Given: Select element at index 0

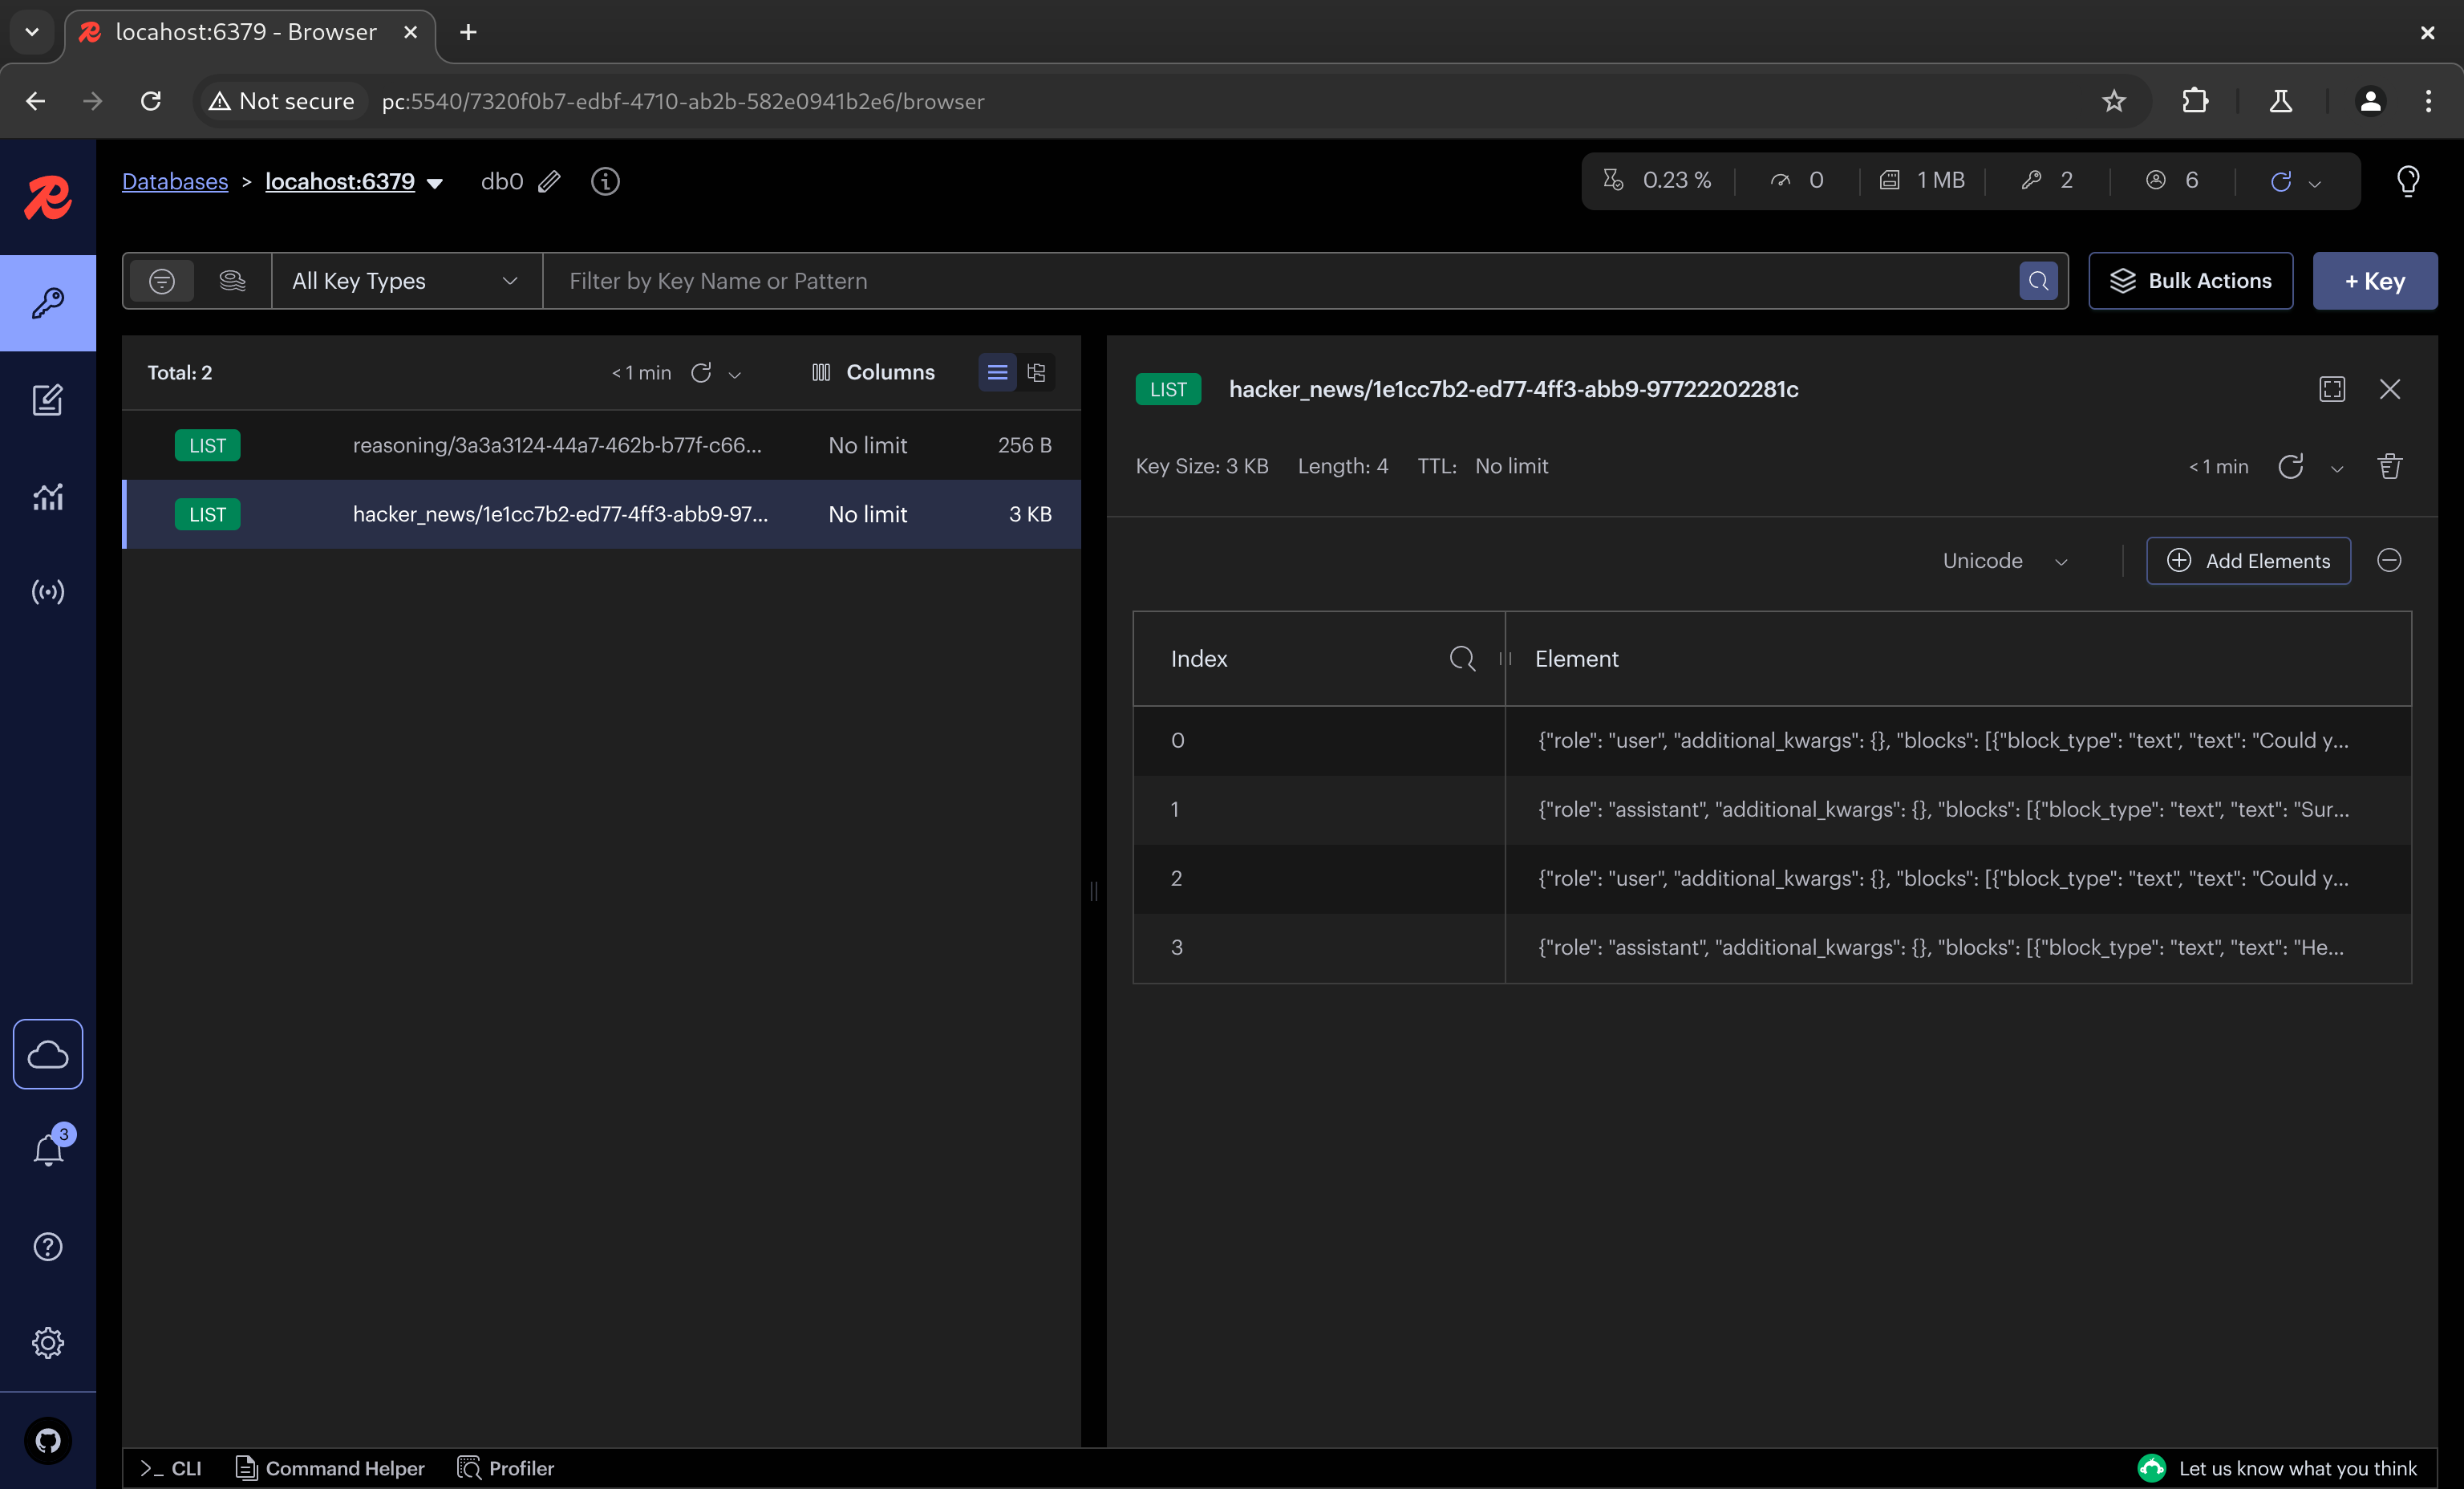Looking at the screenshot, I should 1772,741.
